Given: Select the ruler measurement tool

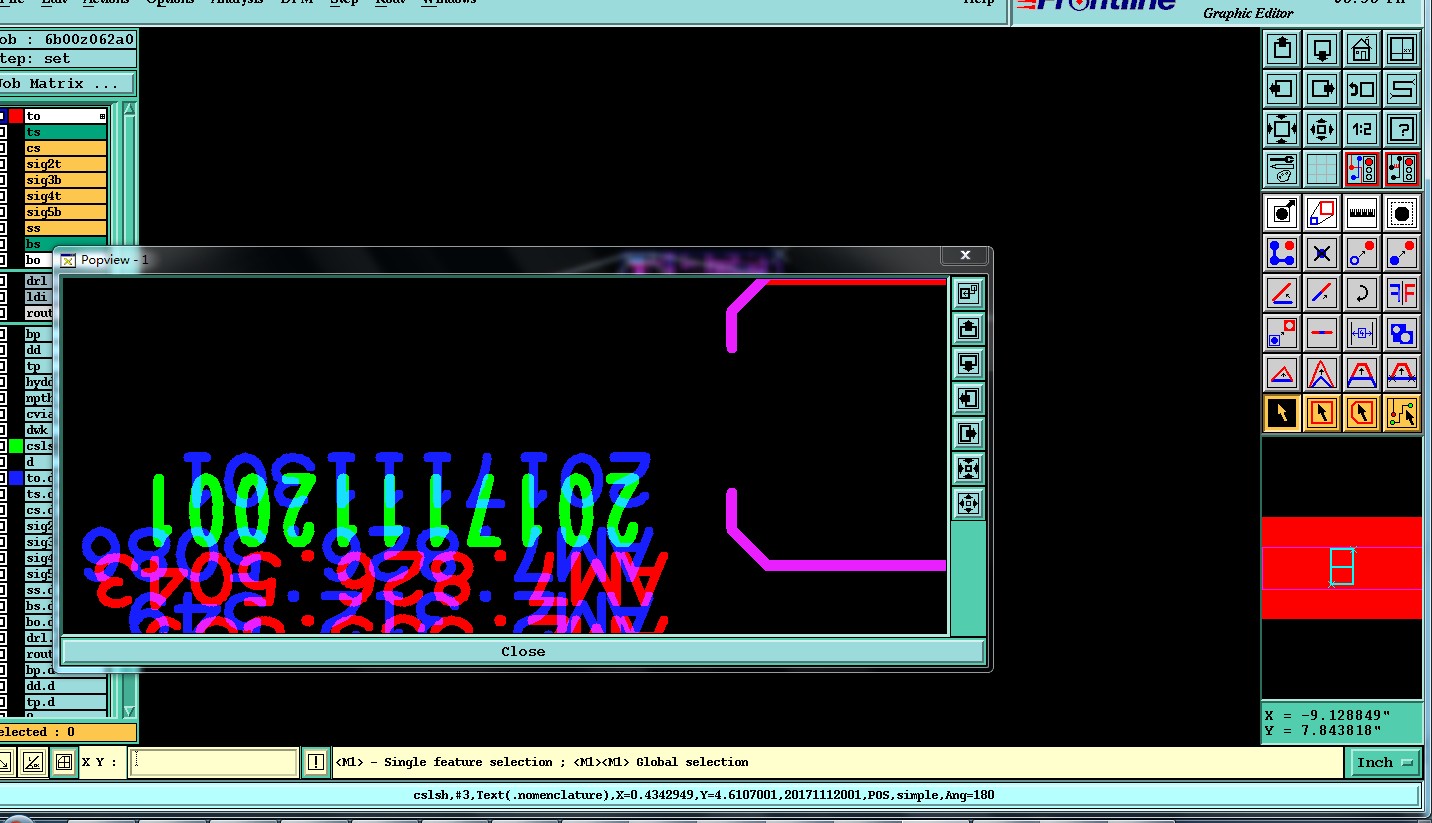Looking at the screenshot, I should coord(1362,213).
